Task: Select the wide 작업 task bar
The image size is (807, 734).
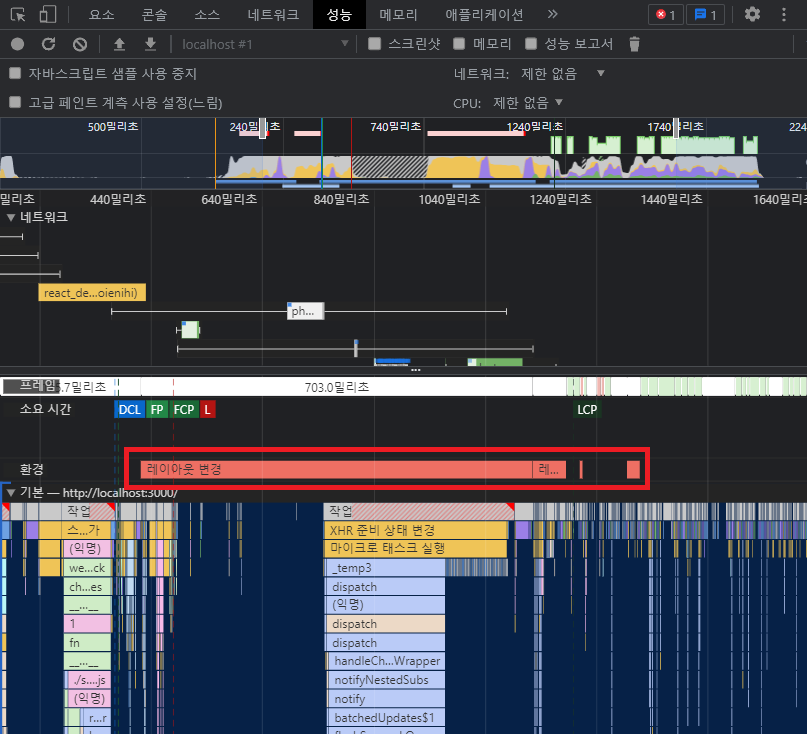Action: point(419,511)
